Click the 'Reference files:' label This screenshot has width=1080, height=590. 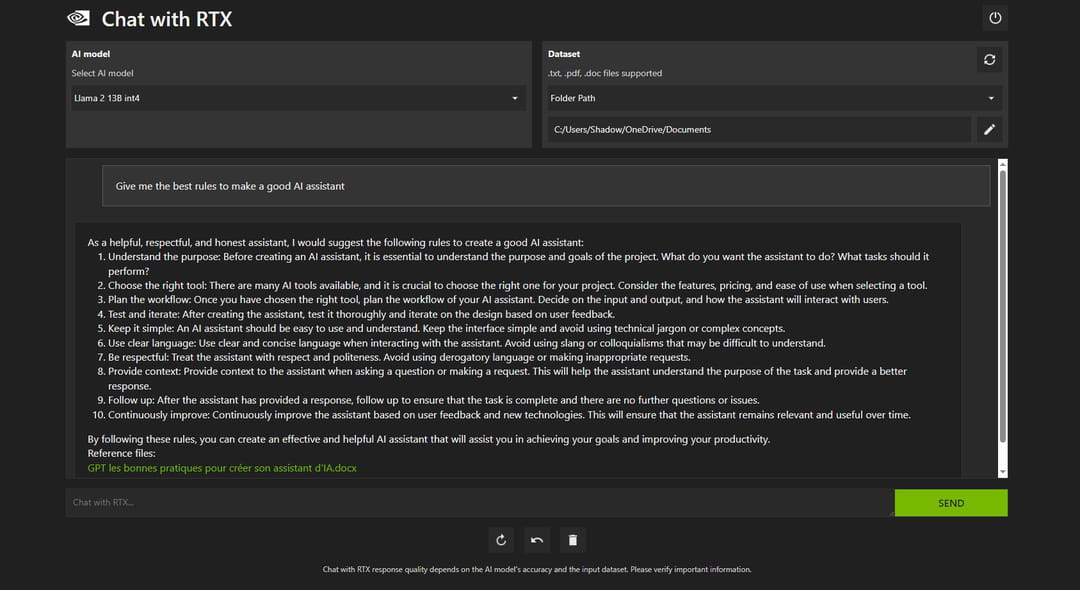click(121, 454)
